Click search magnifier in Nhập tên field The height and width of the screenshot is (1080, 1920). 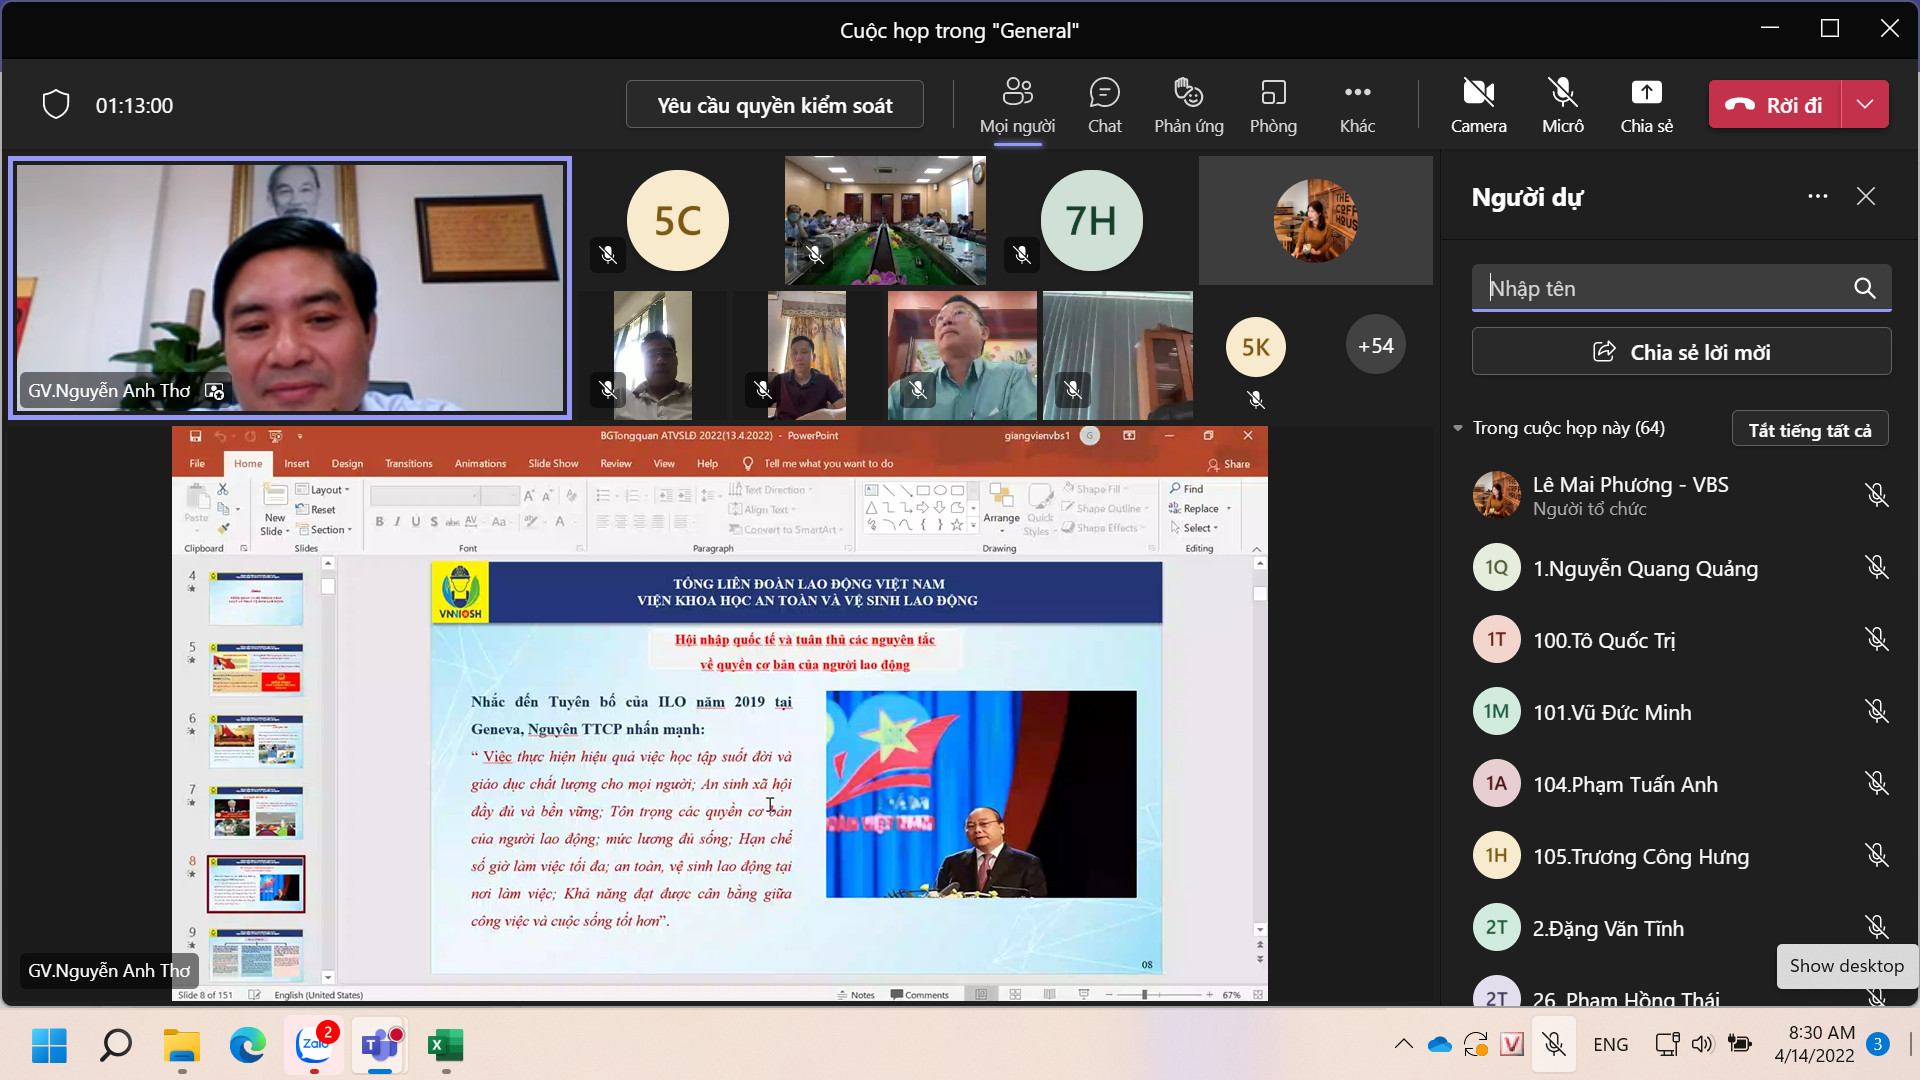coord(1864,288)
